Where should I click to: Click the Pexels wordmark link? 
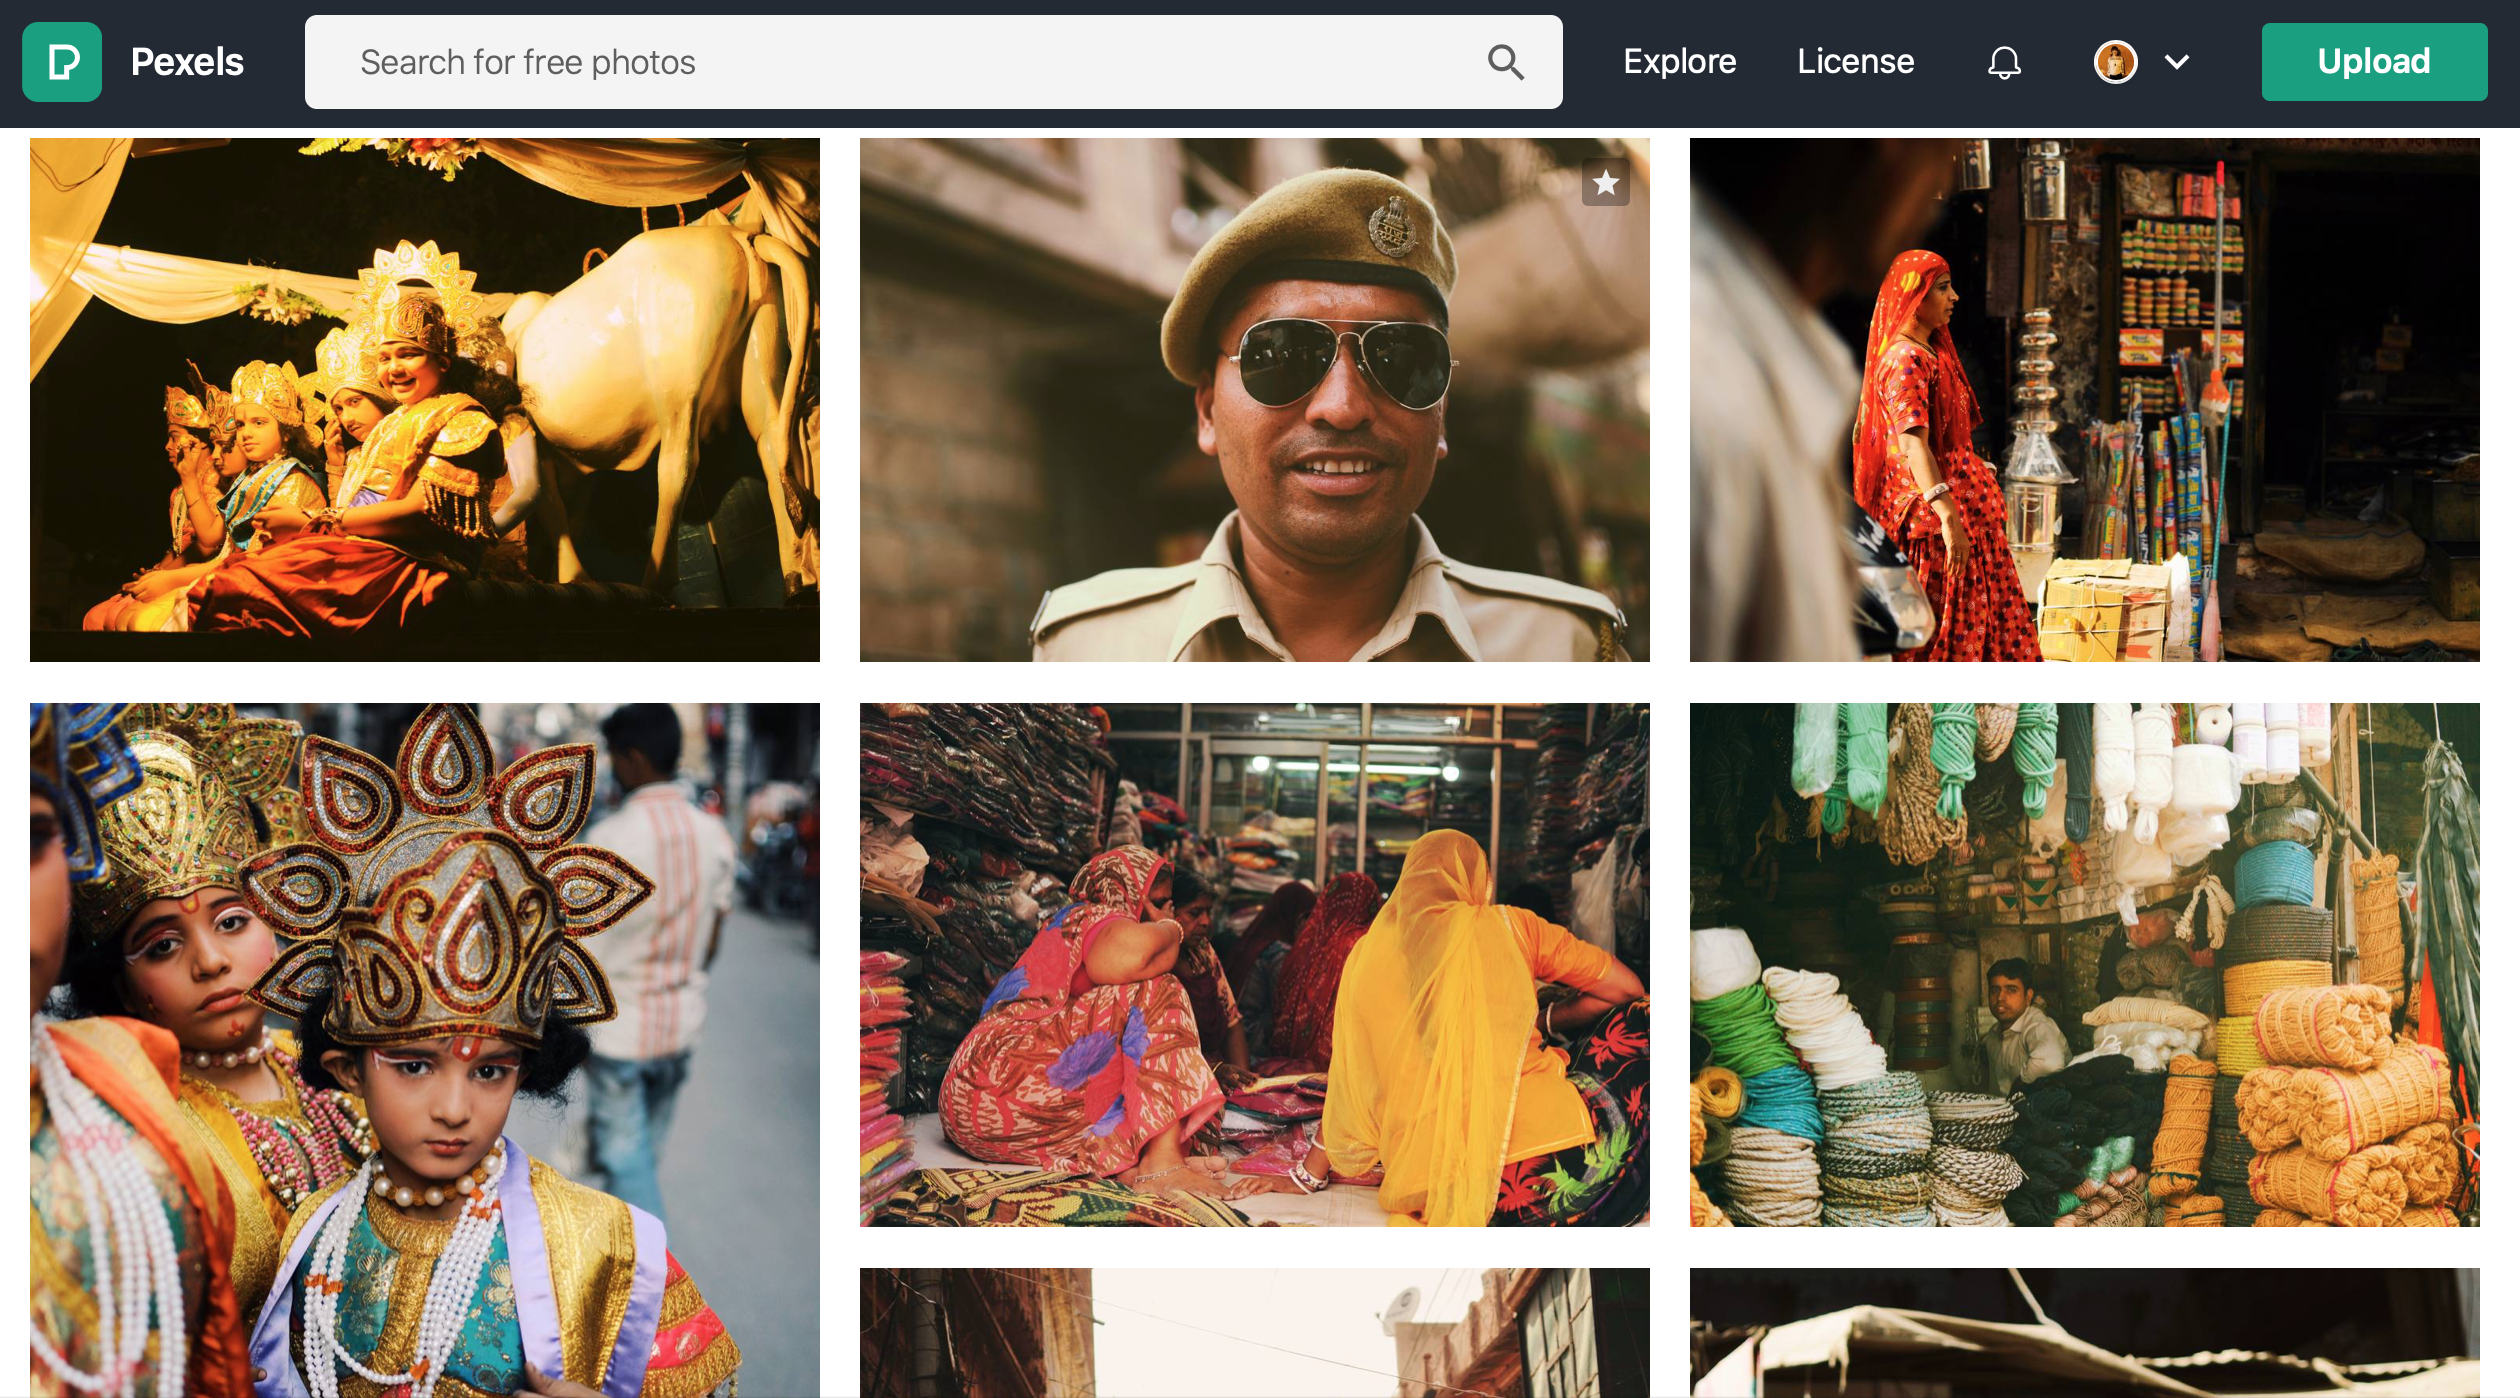(187, 62)
